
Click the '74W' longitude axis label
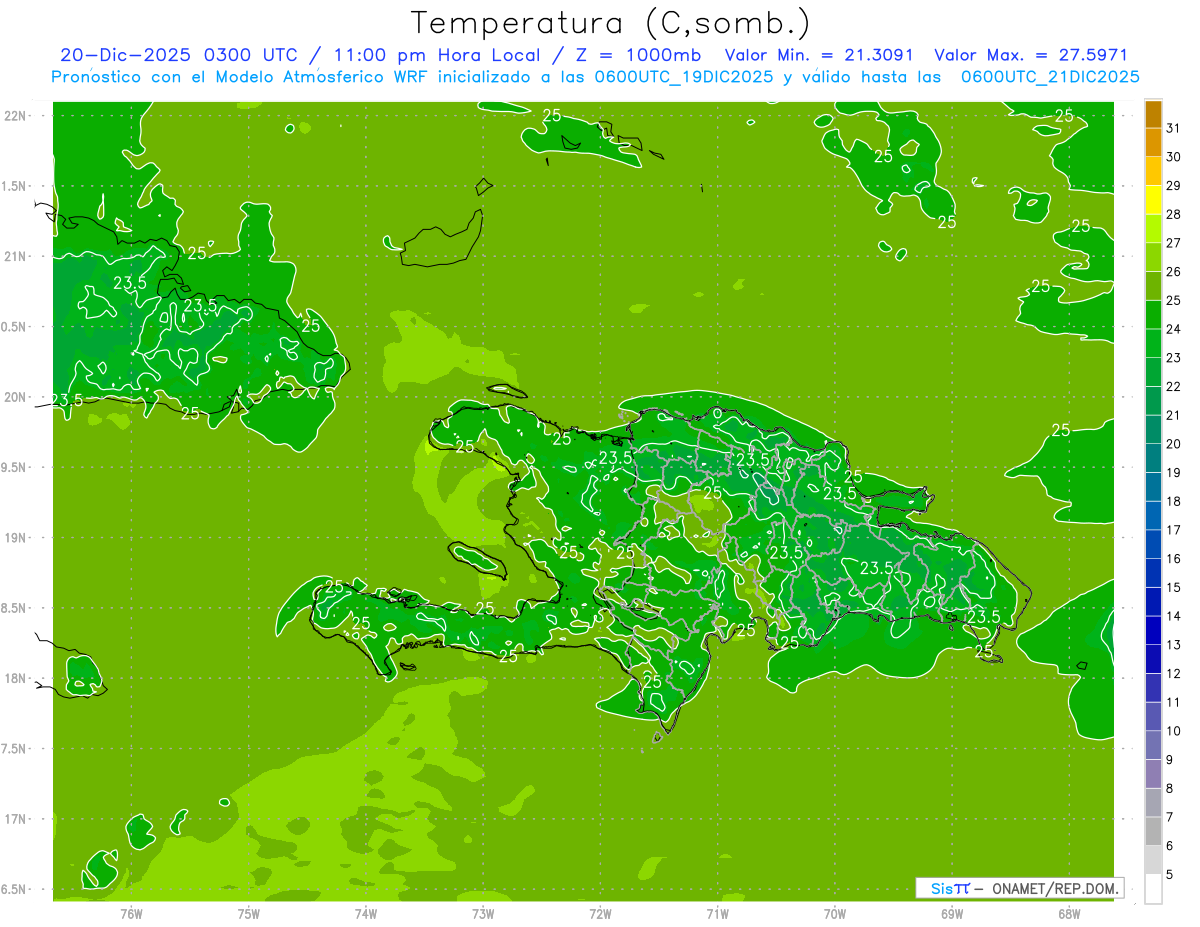[x=366, y=914]
